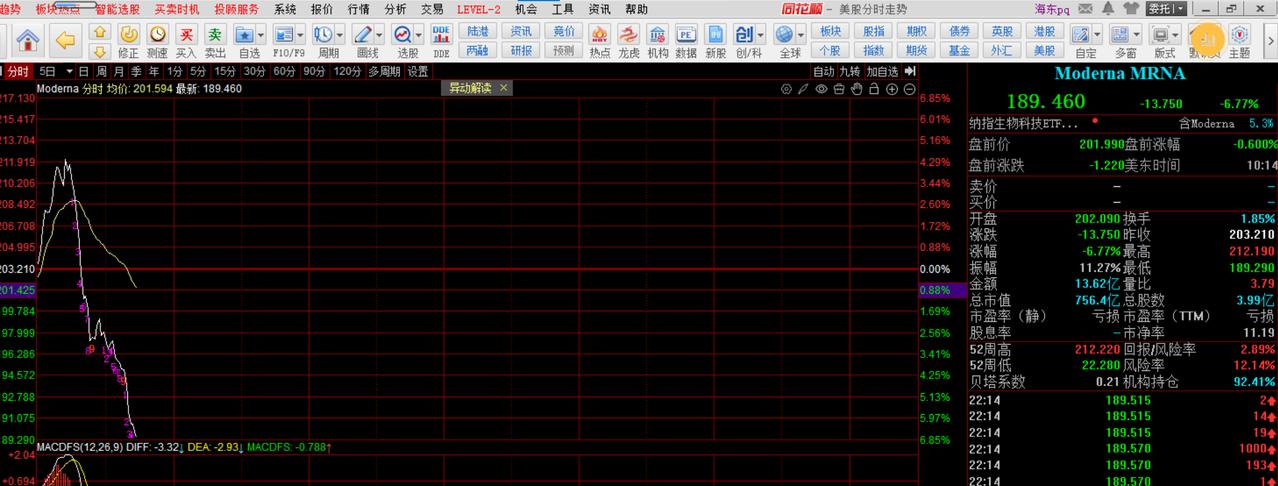The image size is (1278, 486).
Task: Expand the F10/F9 dropdown arrow
Action: pyautogui.click(x=302, y=35)
